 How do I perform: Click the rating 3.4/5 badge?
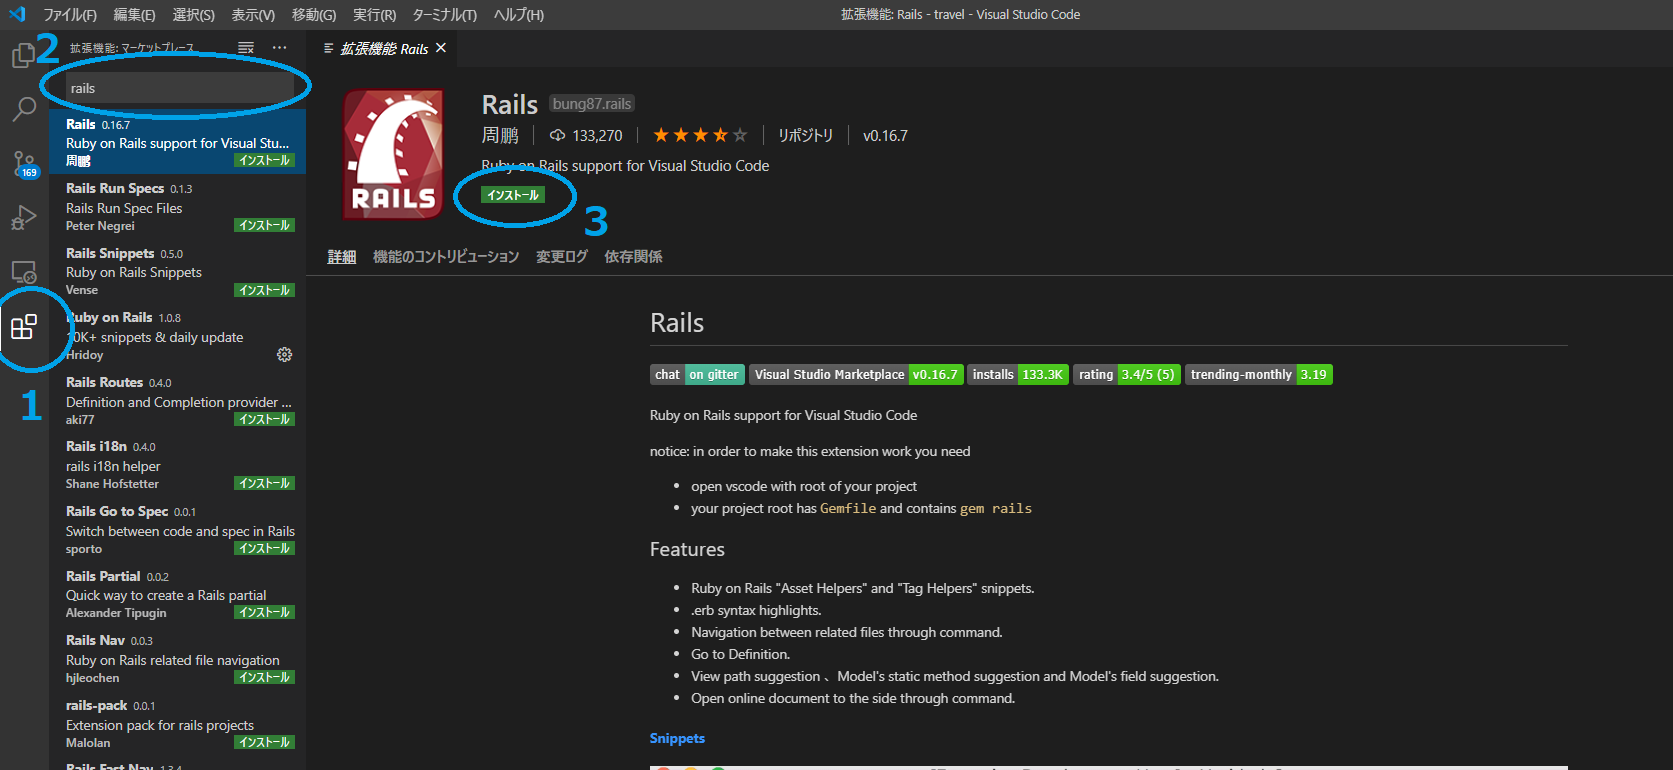[x=1127, y=374]
